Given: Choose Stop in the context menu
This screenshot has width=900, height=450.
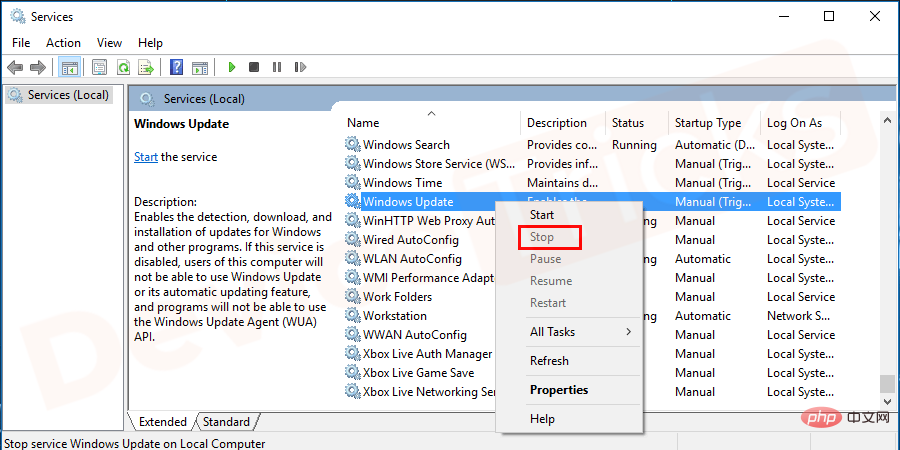Looking at the screenshot, I should (569, 236).
